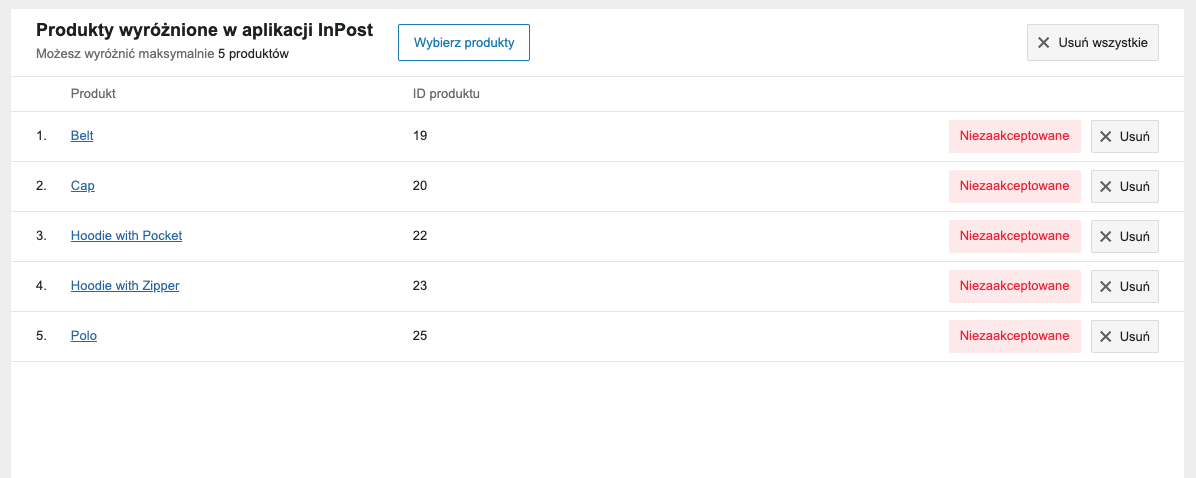Follow the Hoodie with Pocket link
1196x478 pixels.
126,236
